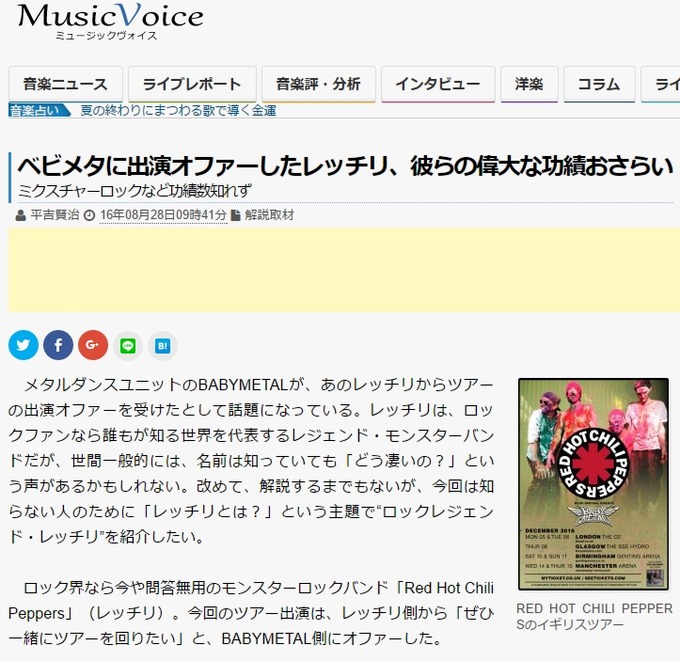Click the author person icon
Image resolution: width=680 pixels, height=661 pixels.
click(x=20, y=215)
